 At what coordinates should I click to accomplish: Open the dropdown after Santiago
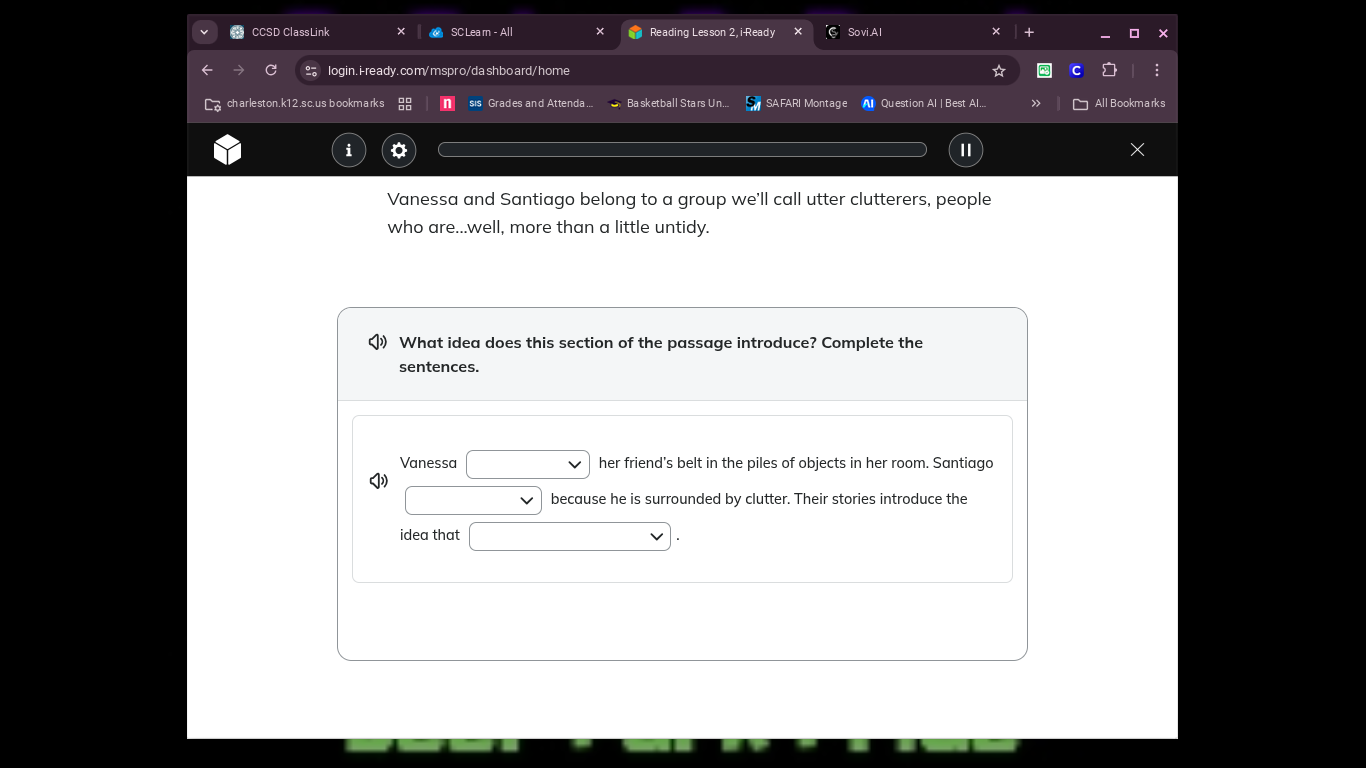pos(473,500)
